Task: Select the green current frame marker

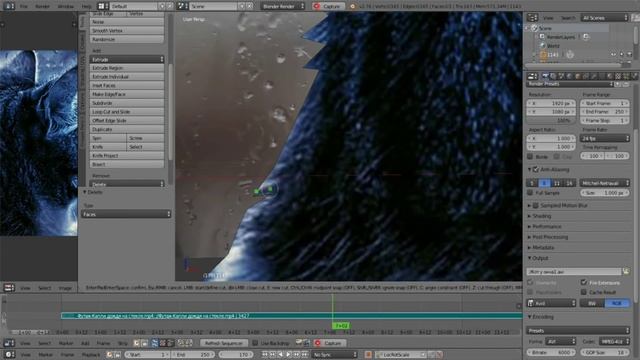Action: click(x=341, y=326)
